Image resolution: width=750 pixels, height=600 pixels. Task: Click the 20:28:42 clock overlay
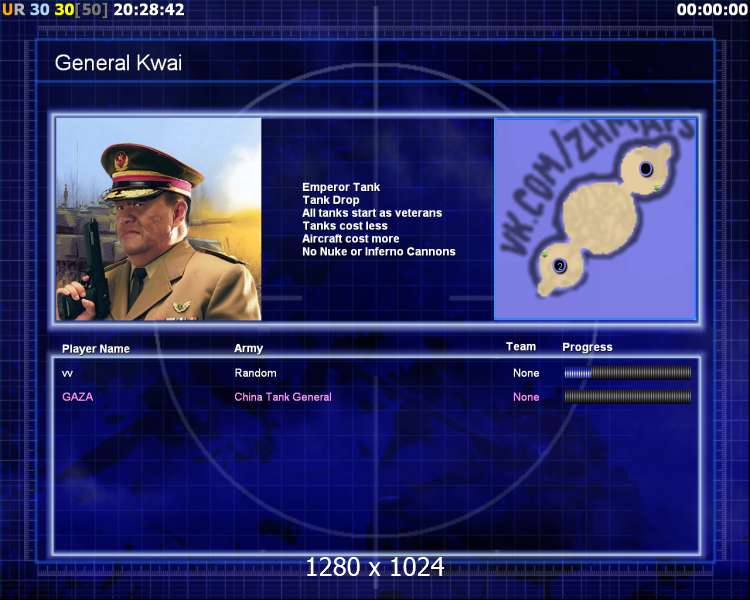point(149,10)
